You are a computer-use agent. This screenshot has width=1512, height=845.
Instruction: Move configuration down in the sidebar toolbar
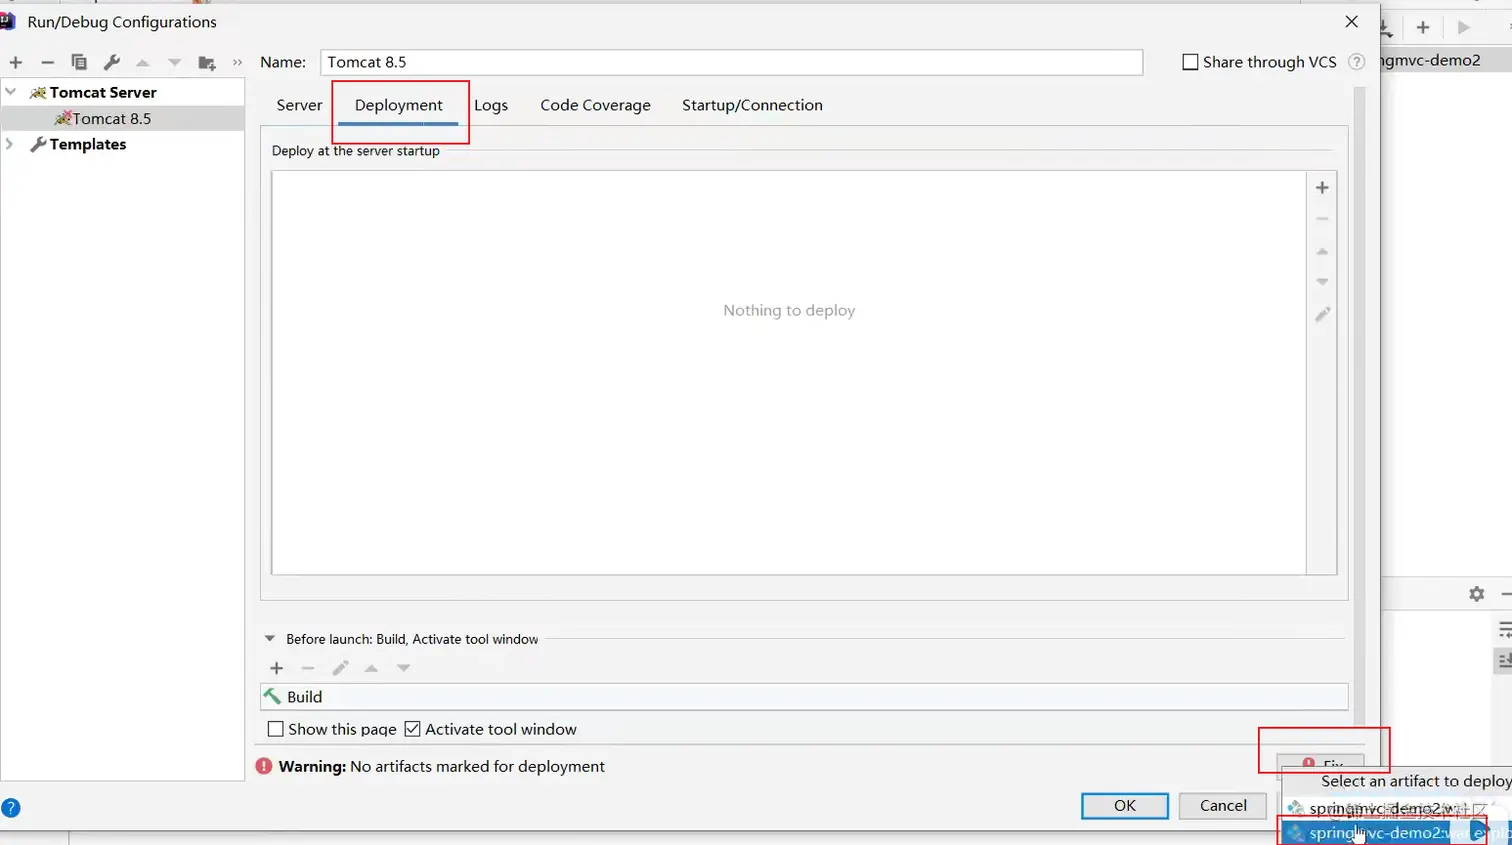click(174, 62)
